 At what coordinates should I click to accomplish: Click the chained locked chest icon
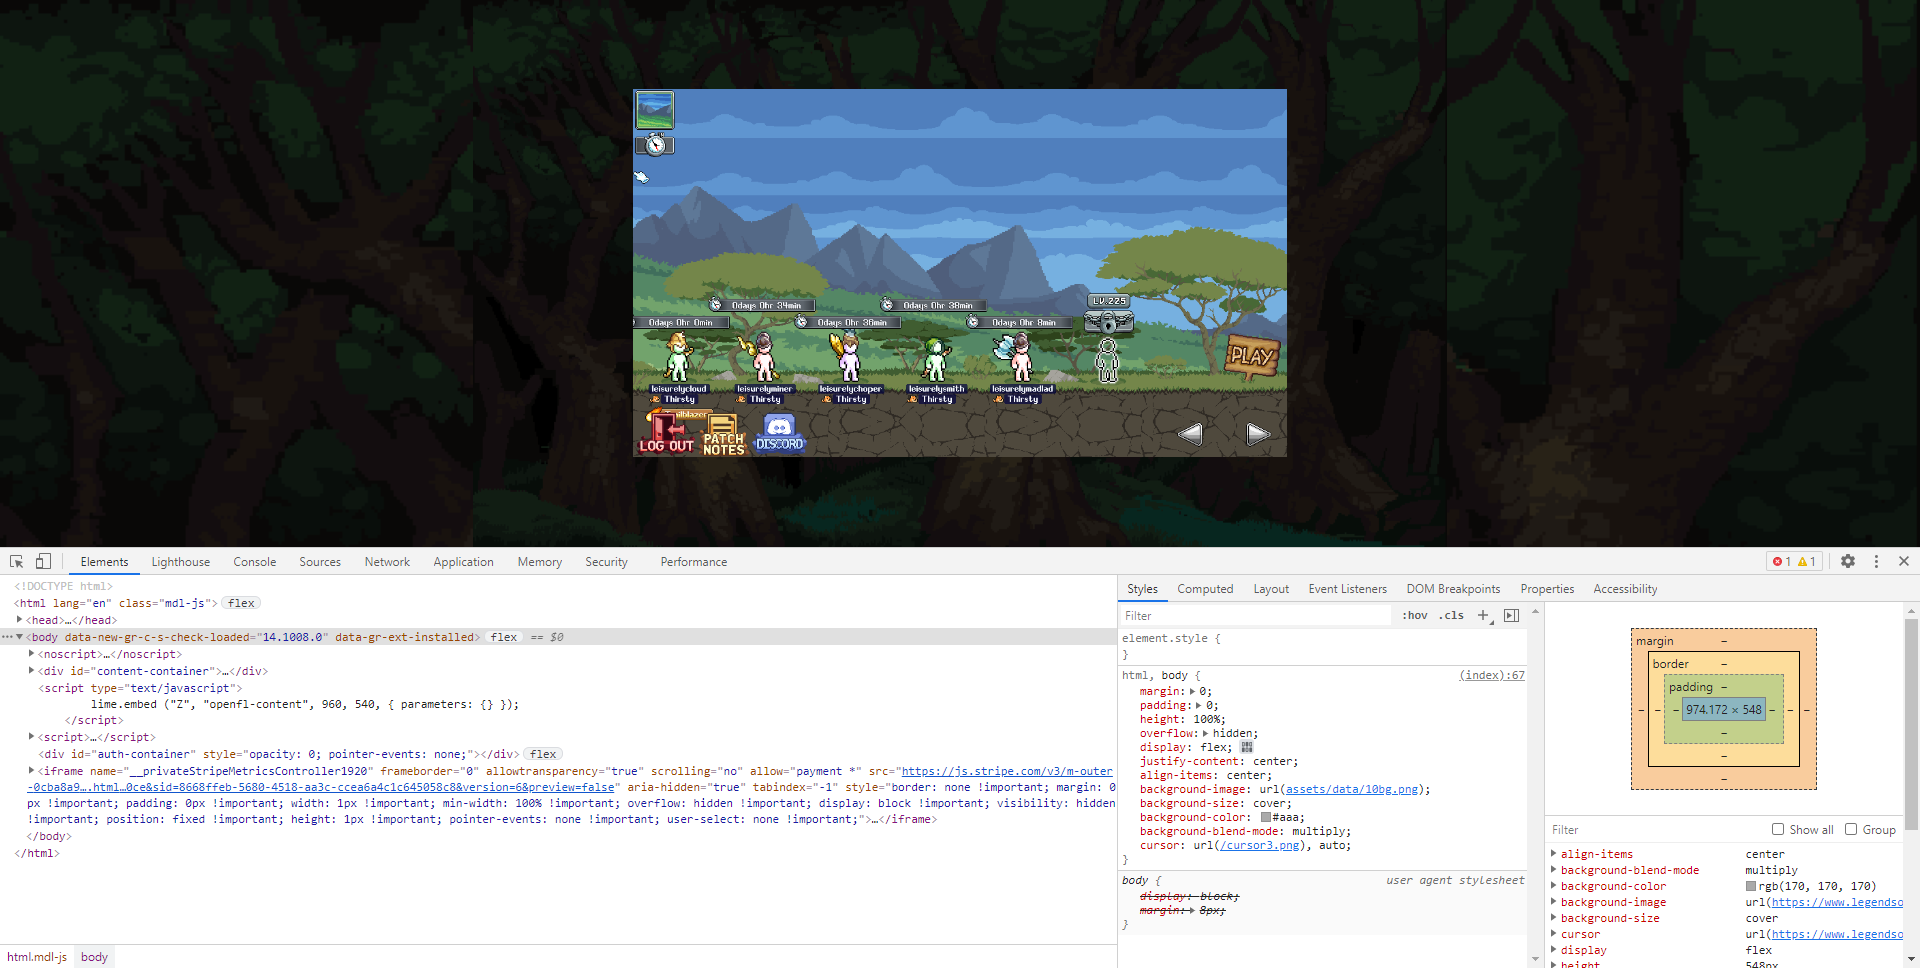1108,322
